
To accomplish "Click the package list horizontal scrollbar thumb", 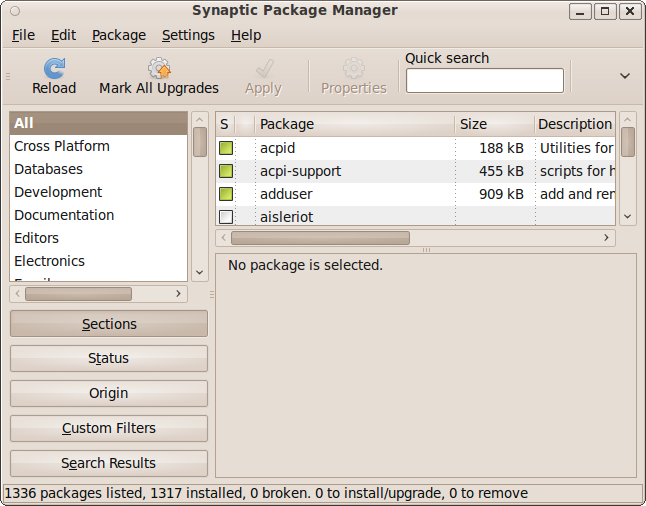I will click(x=320, y=238).
